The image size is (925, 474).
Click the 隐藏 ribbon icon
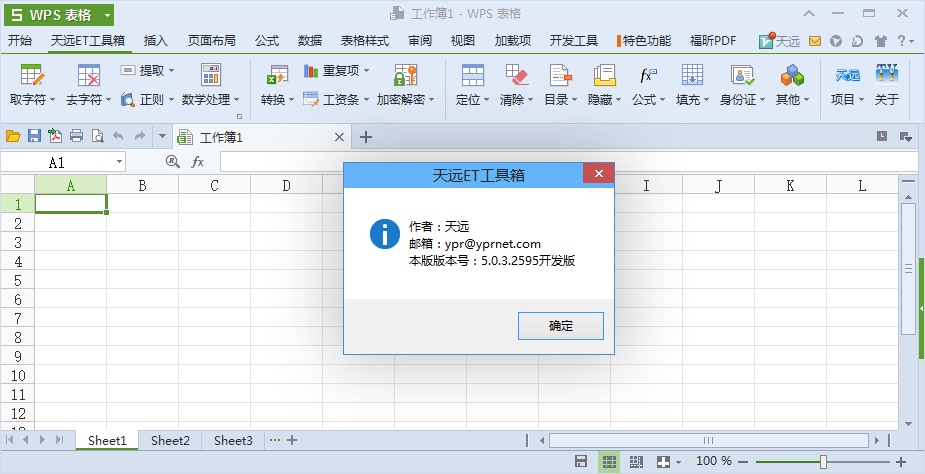tap(605, 75)
